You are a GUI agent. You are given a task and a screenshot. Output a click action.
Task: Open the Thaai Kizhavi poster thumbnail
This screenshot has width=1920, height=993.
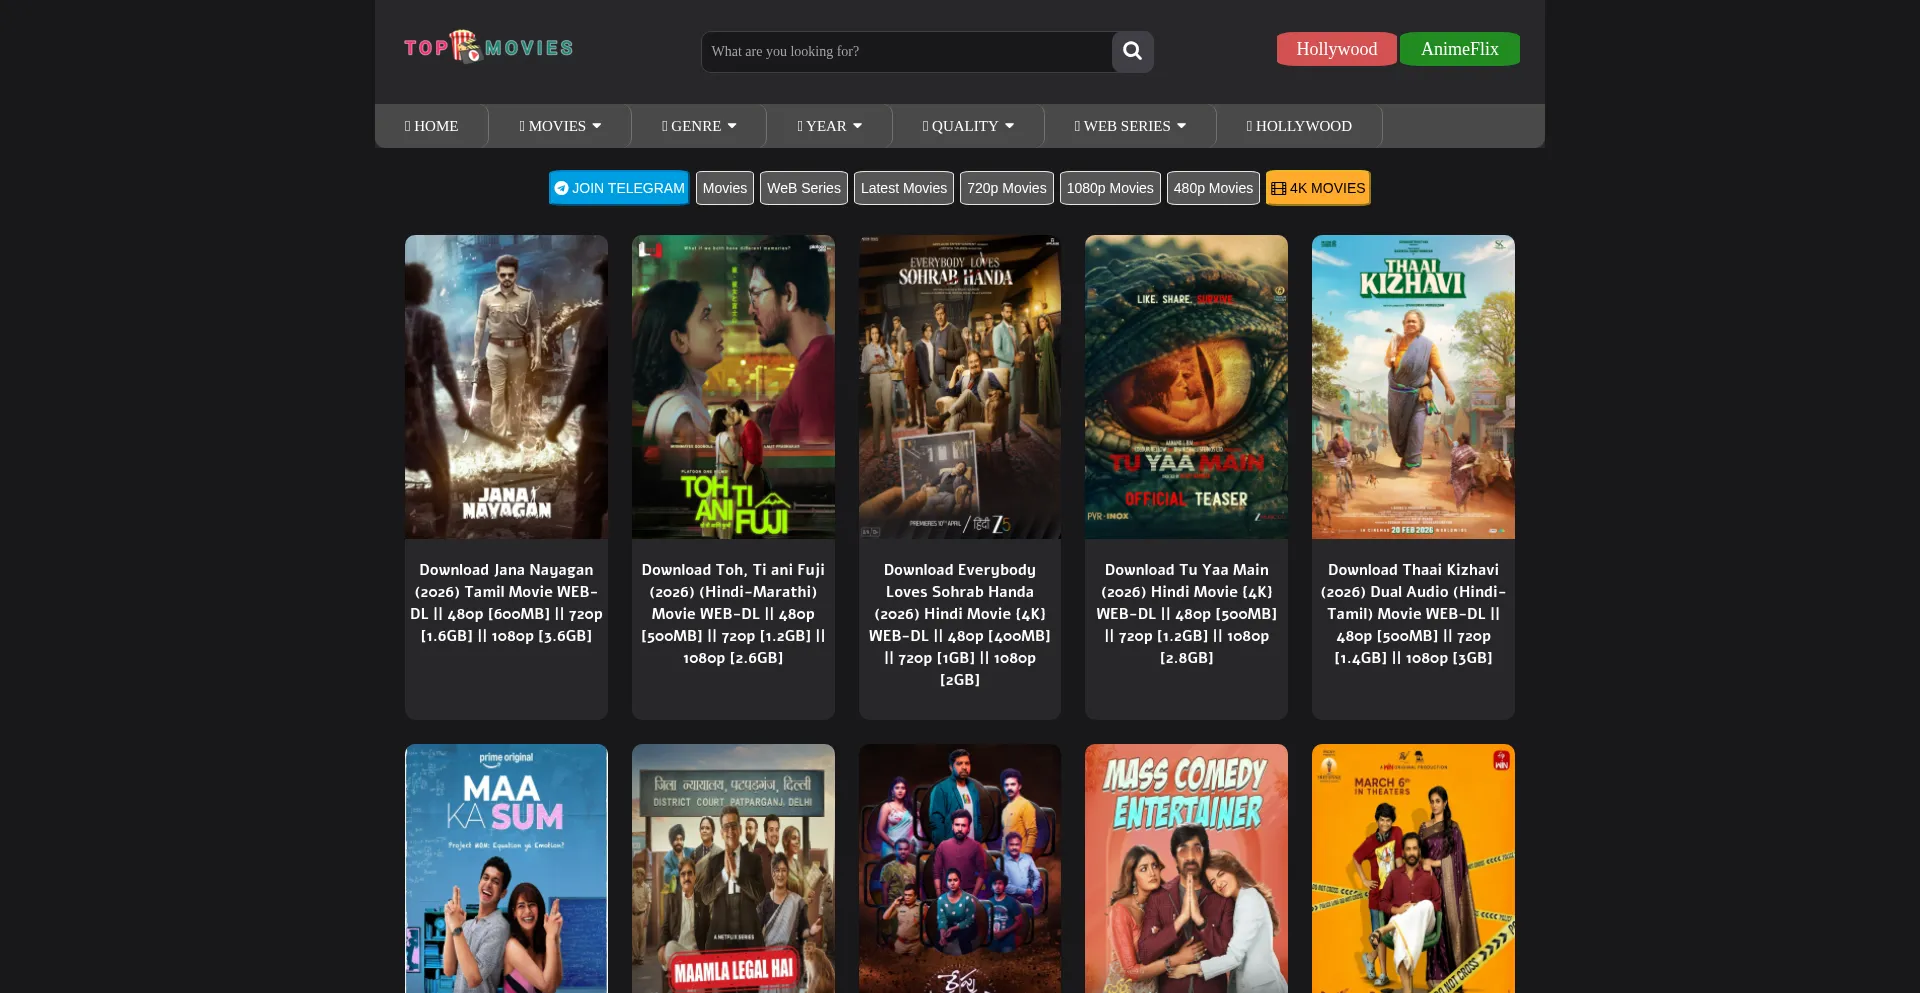[x=1413, y=387]
